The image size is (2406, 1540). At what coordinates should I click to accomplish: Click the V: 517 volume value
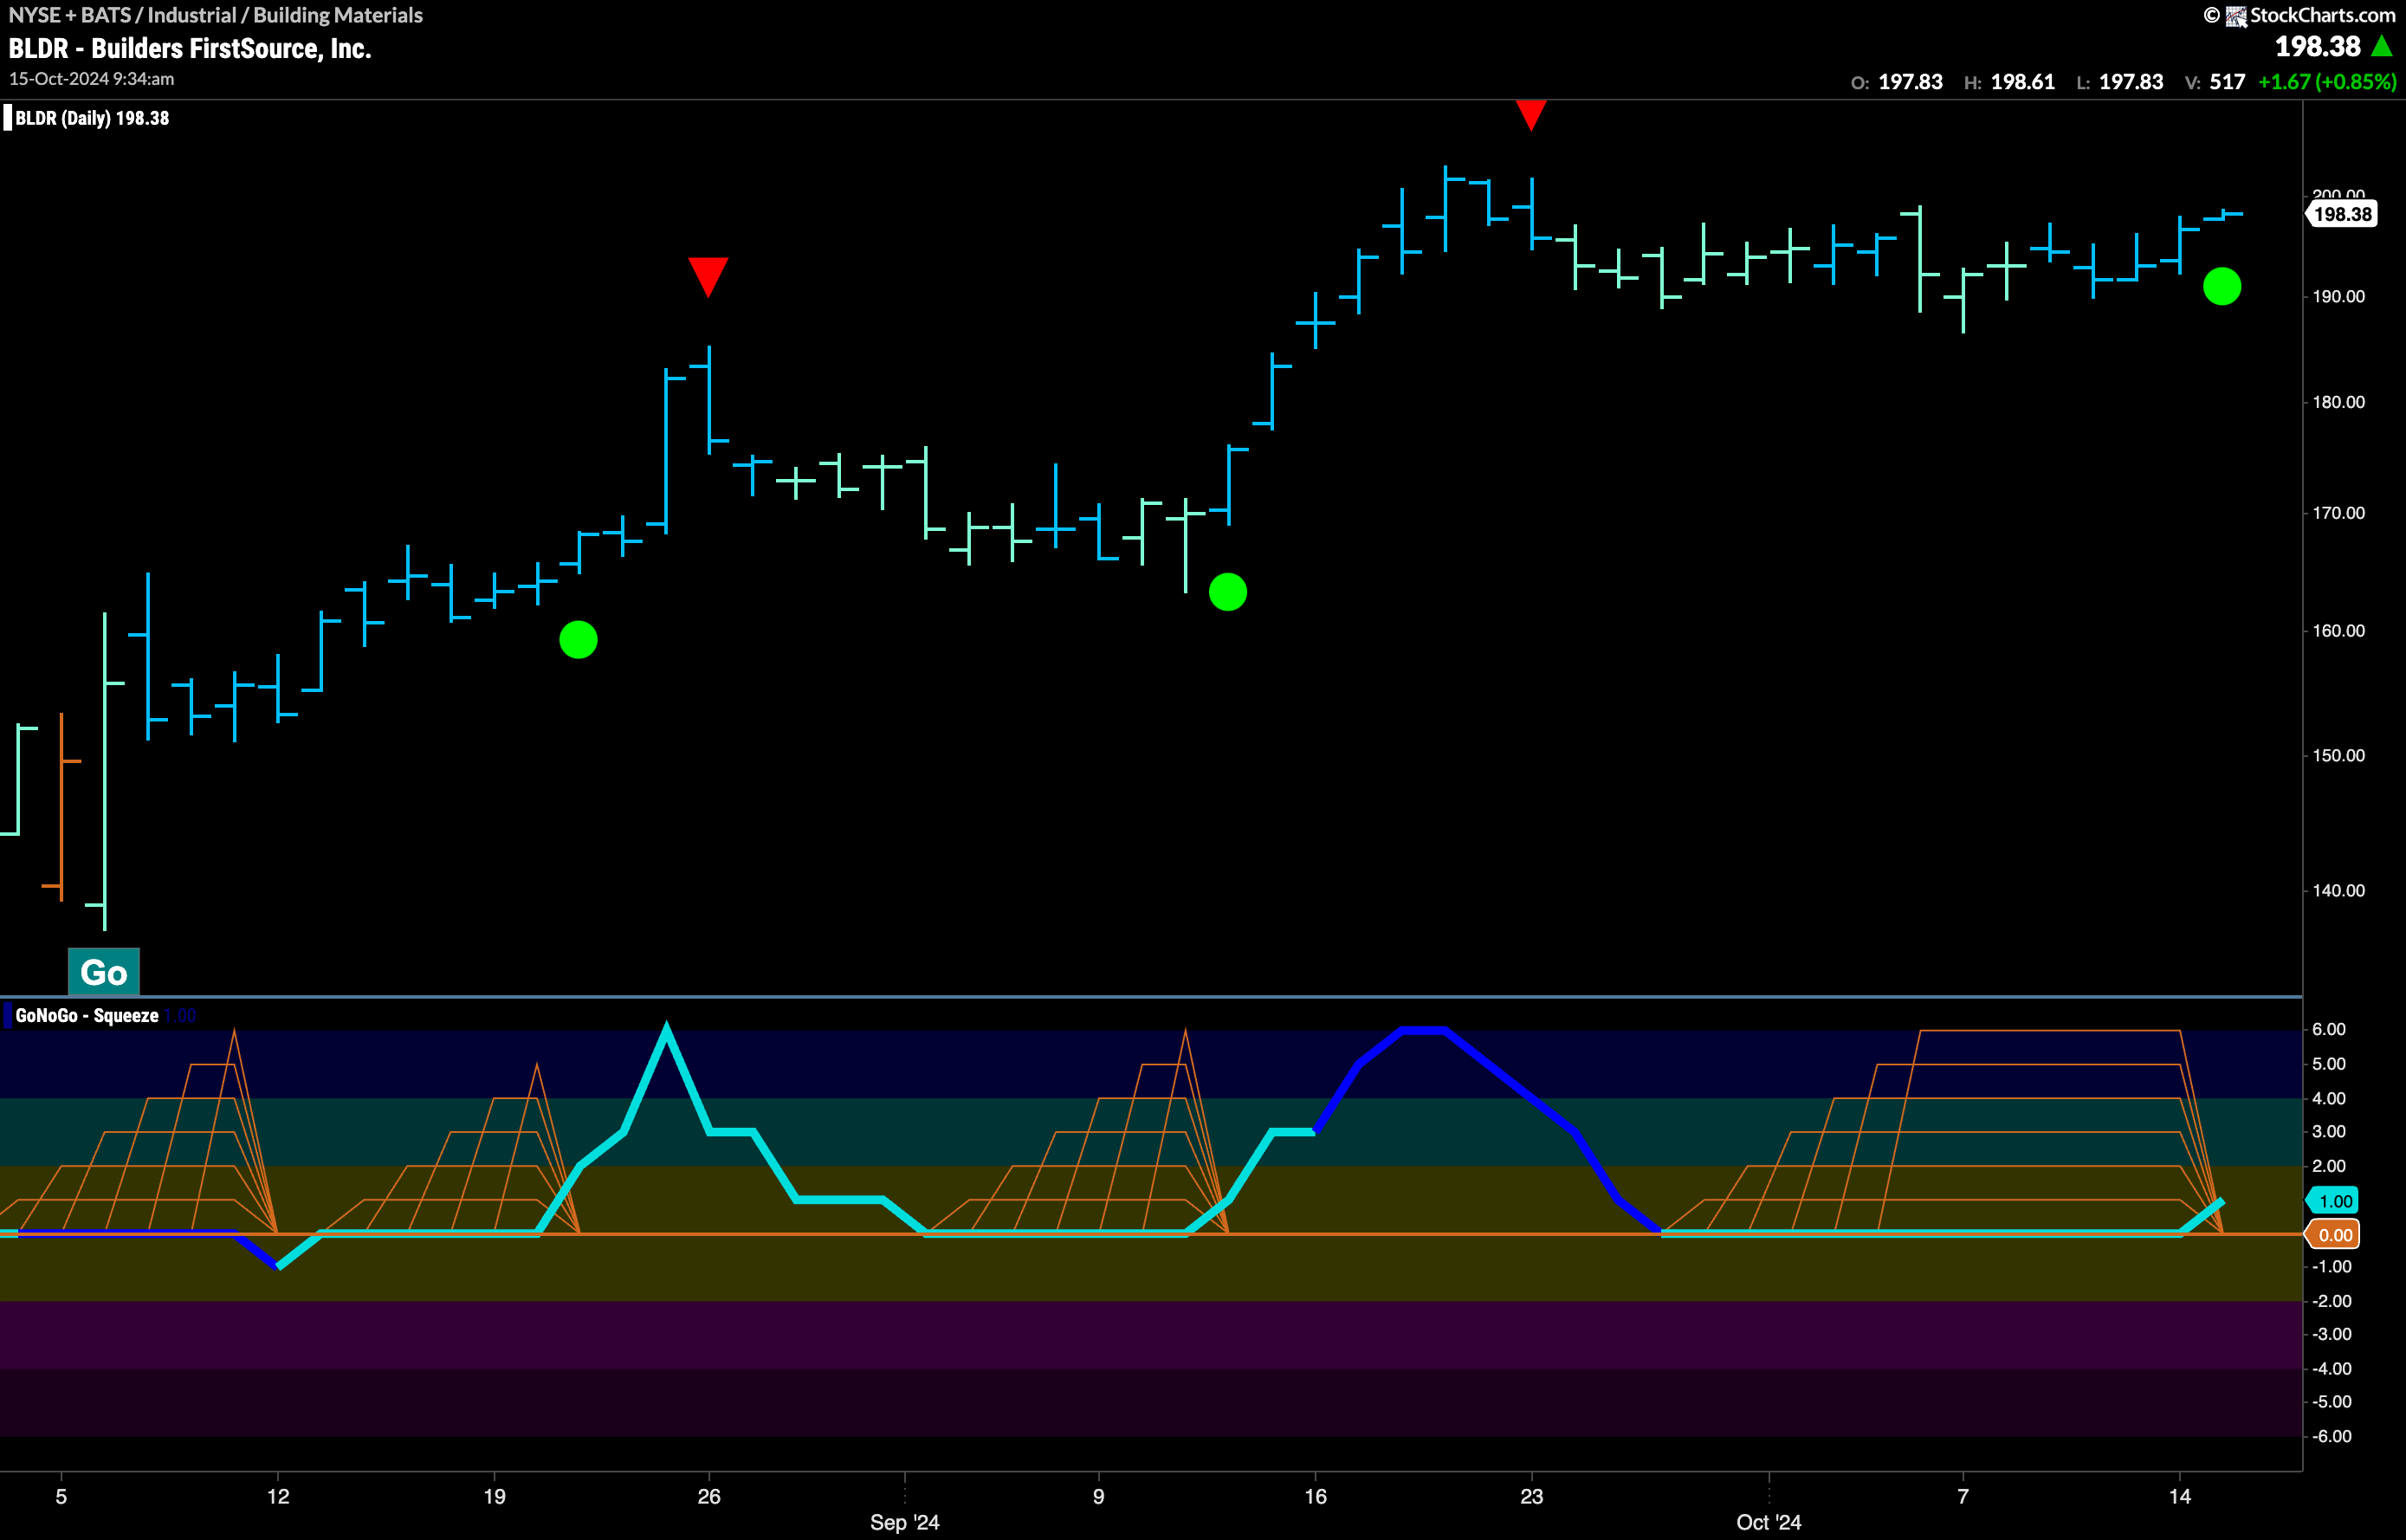pyautogui.click(x=2215, y=82)
